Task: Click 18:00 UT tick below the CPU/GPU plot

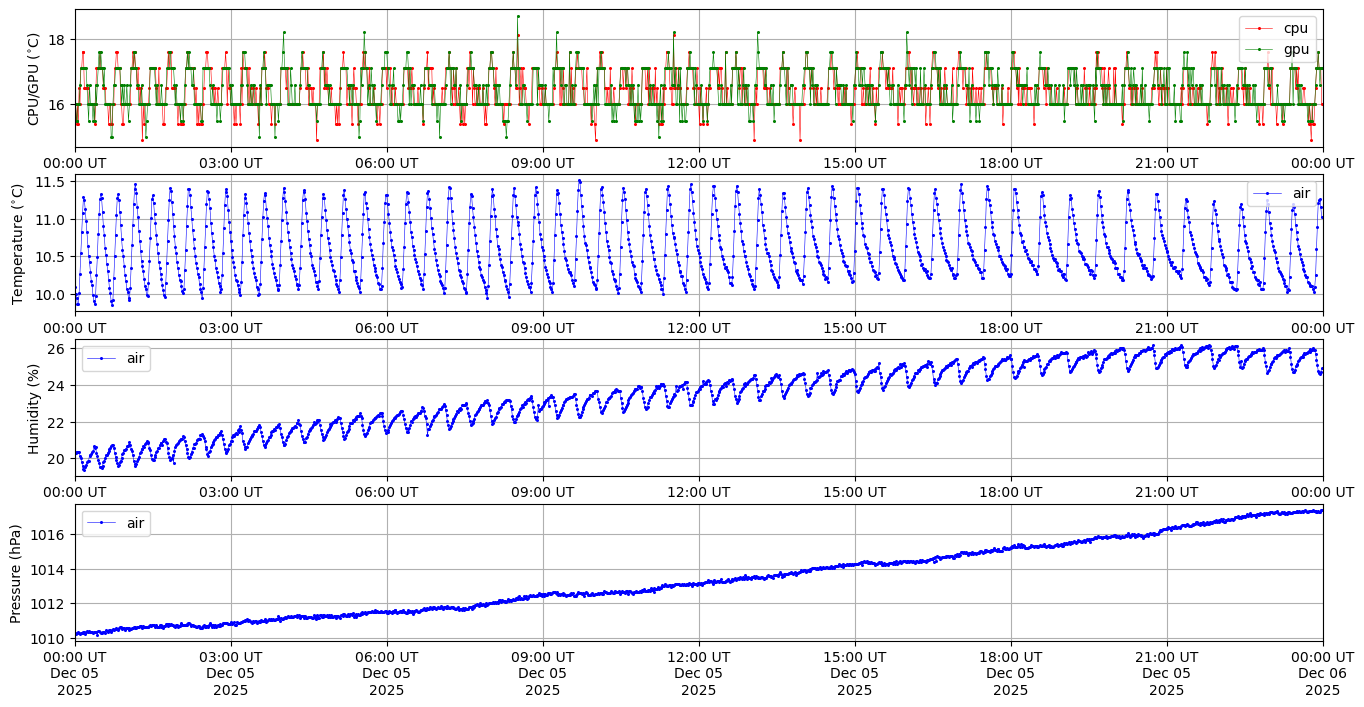Action: [1010, 163]
